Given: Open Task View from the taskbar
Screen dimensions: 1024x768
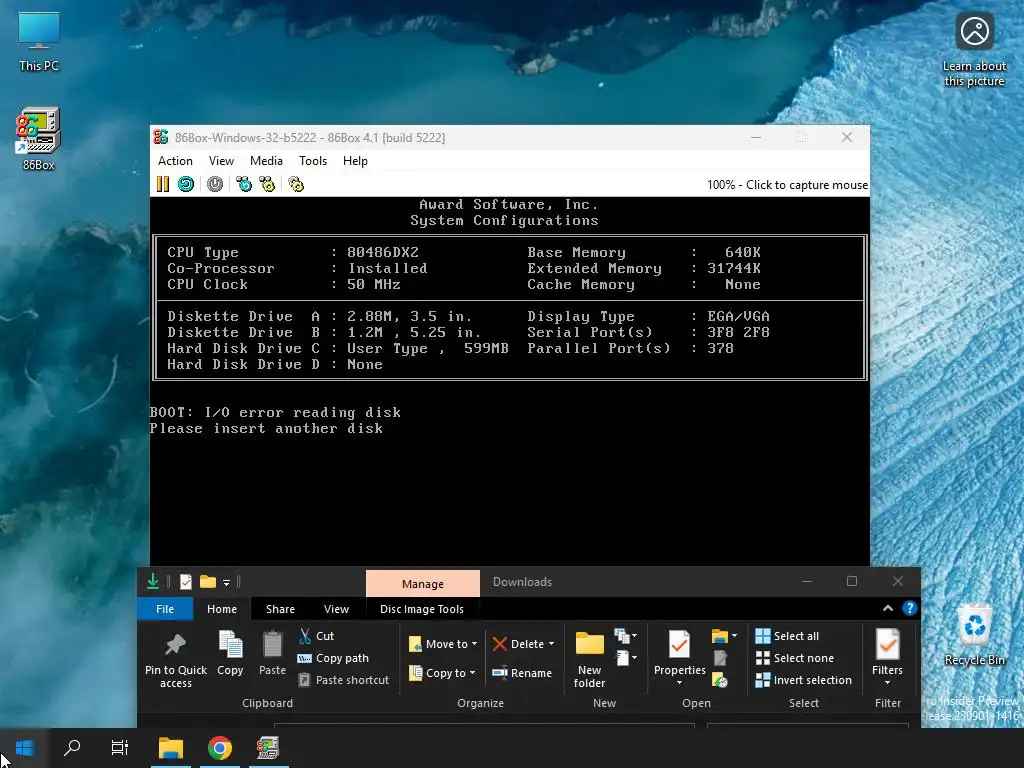Looking at the screenshot, I should (120, 748).
